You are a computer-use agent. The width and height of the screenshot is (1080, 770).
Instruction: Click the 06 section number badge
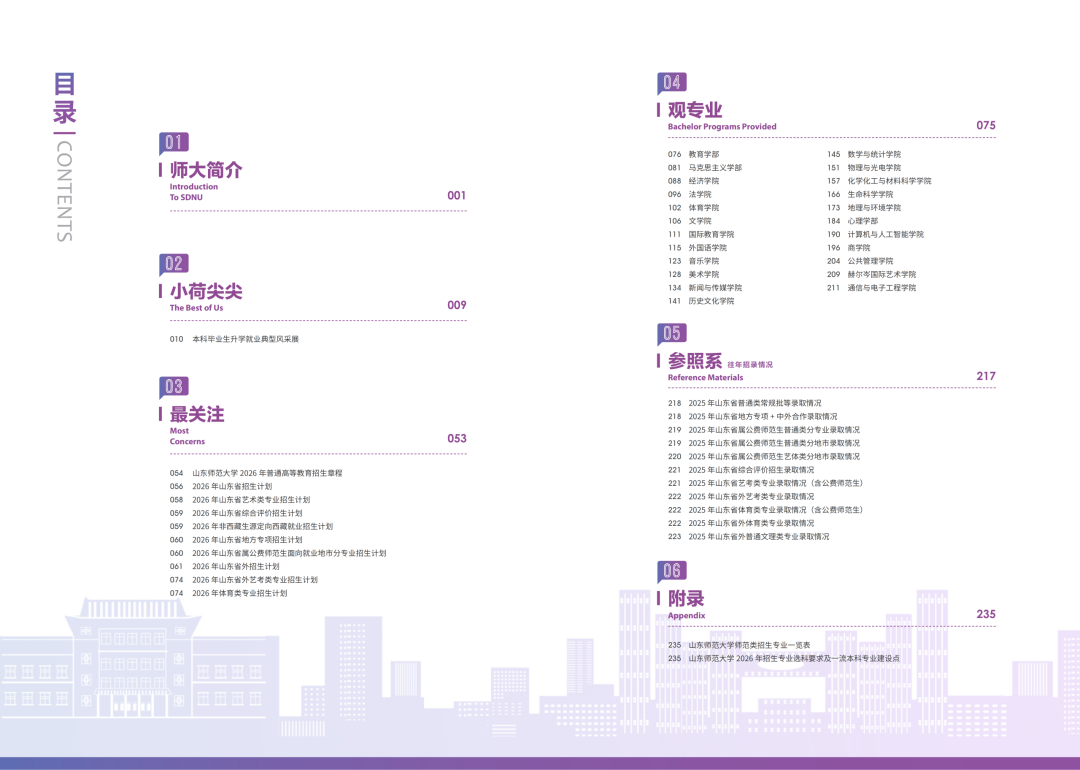tap(672, 571)
